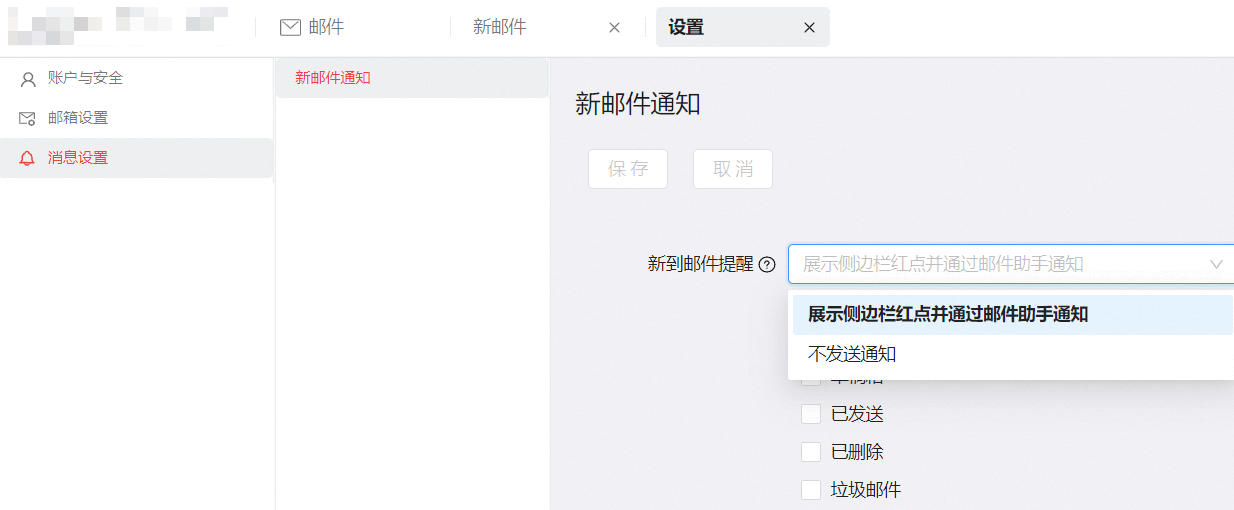Close the 设置 tab
The height and width of the screenshot is (510, 1234).
(810, 28)
